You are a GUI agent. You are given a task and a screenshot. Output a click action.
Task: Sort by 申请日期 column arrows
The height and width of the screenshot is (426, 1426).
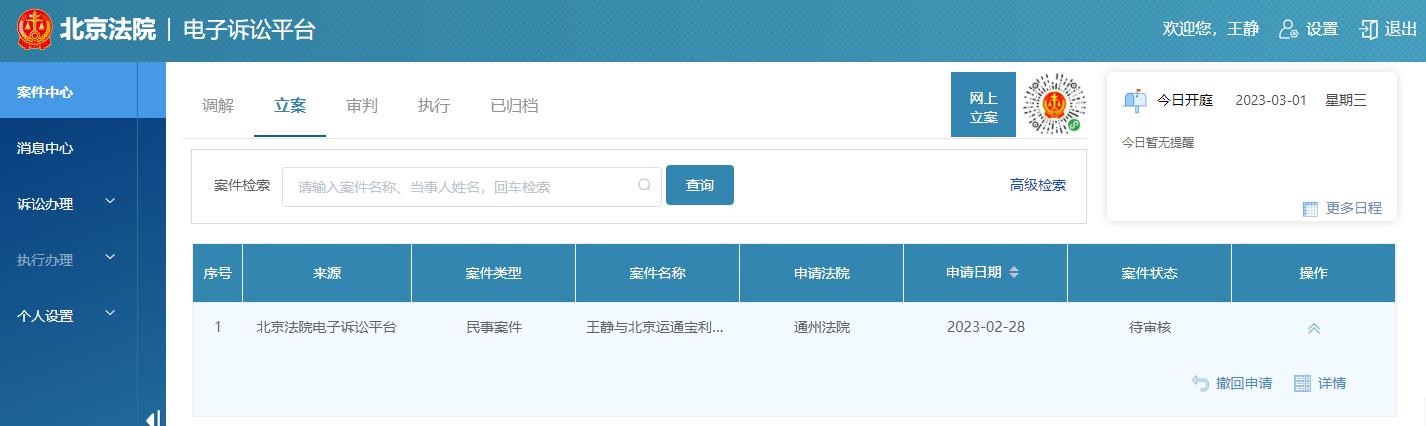(x=1014, y=272)
